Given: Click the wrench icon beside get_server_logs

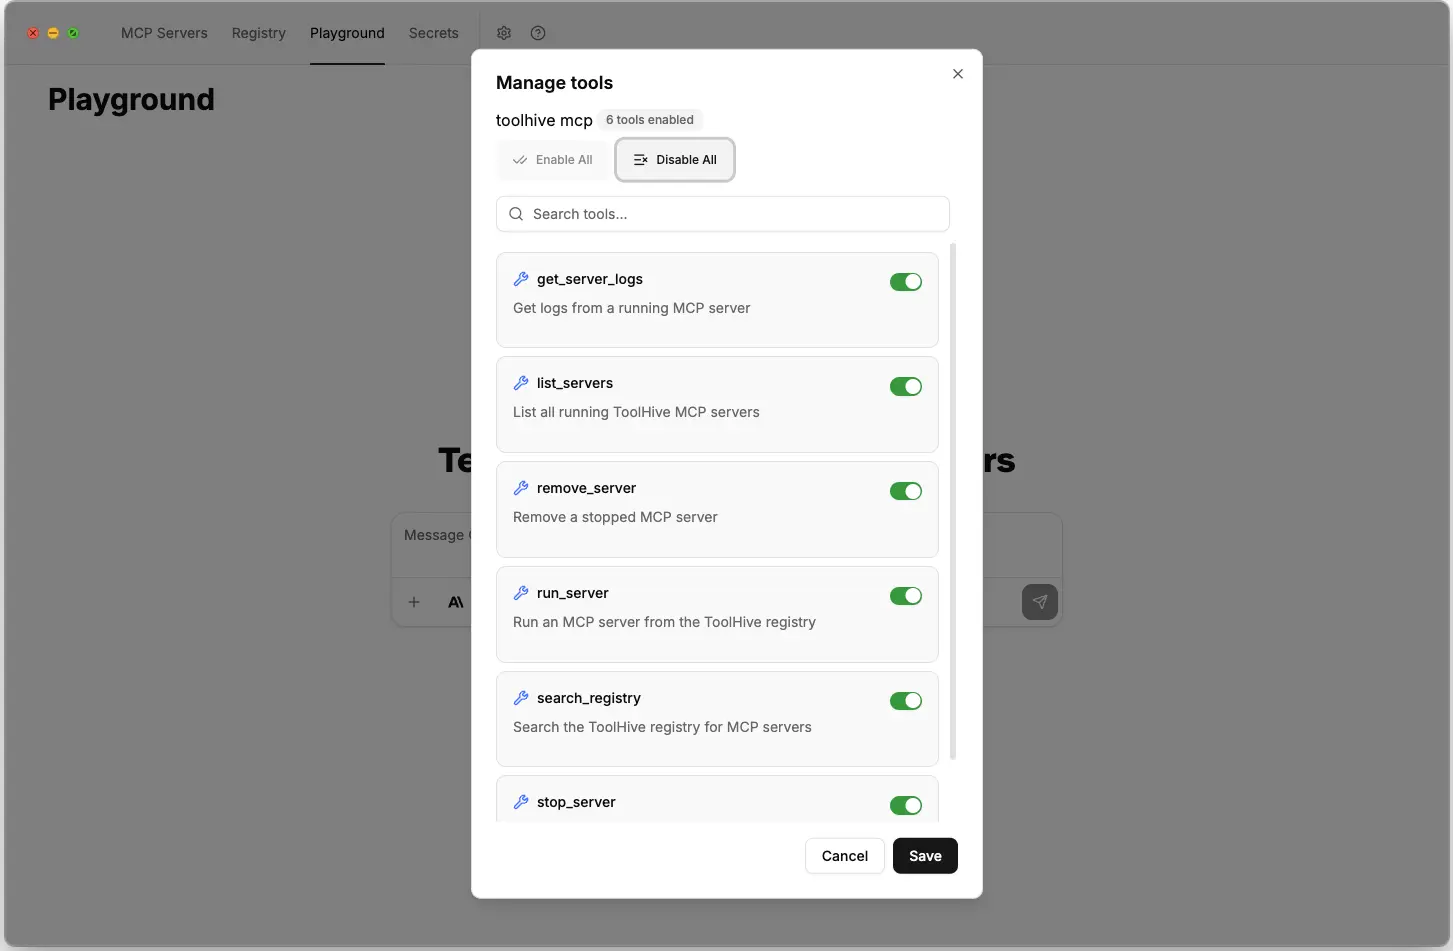Looking at the screenshot, I should pos(521,279).
